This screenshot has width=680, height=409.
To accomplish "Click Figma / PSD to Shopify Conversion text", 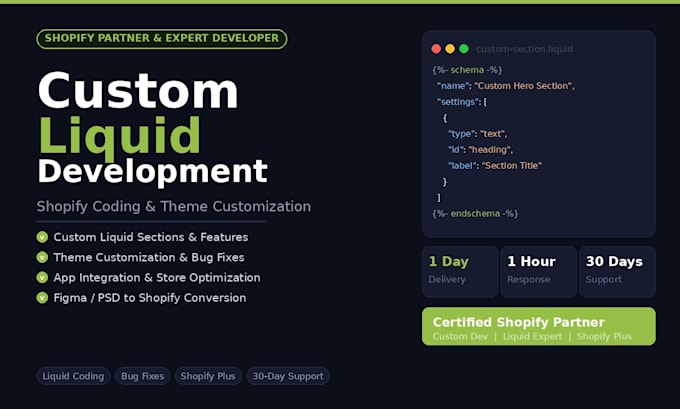I will pyautogui.click(x=150, y=298).
